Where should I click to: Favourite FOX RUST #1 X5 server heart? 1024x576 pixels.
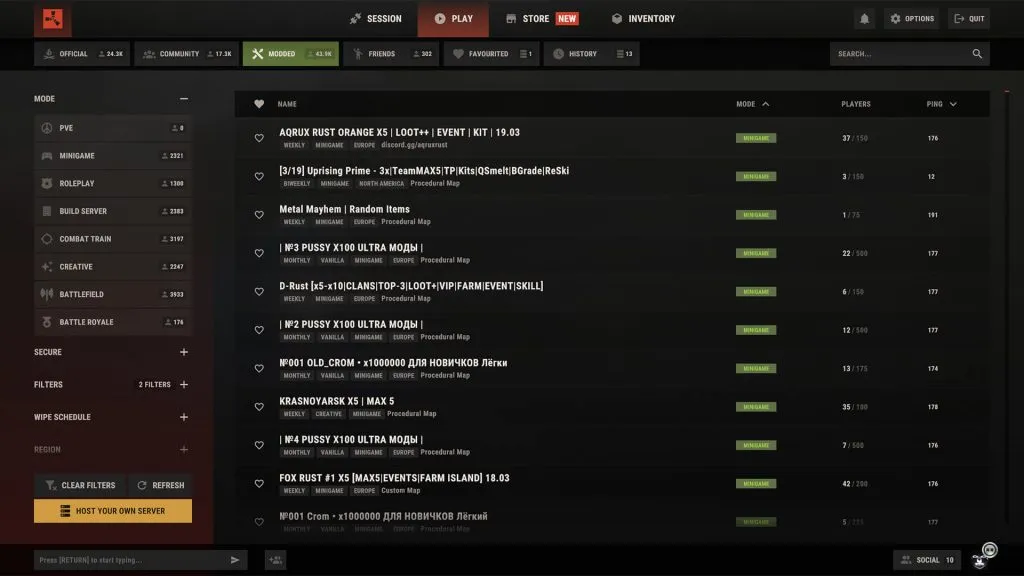click(259, 484)
